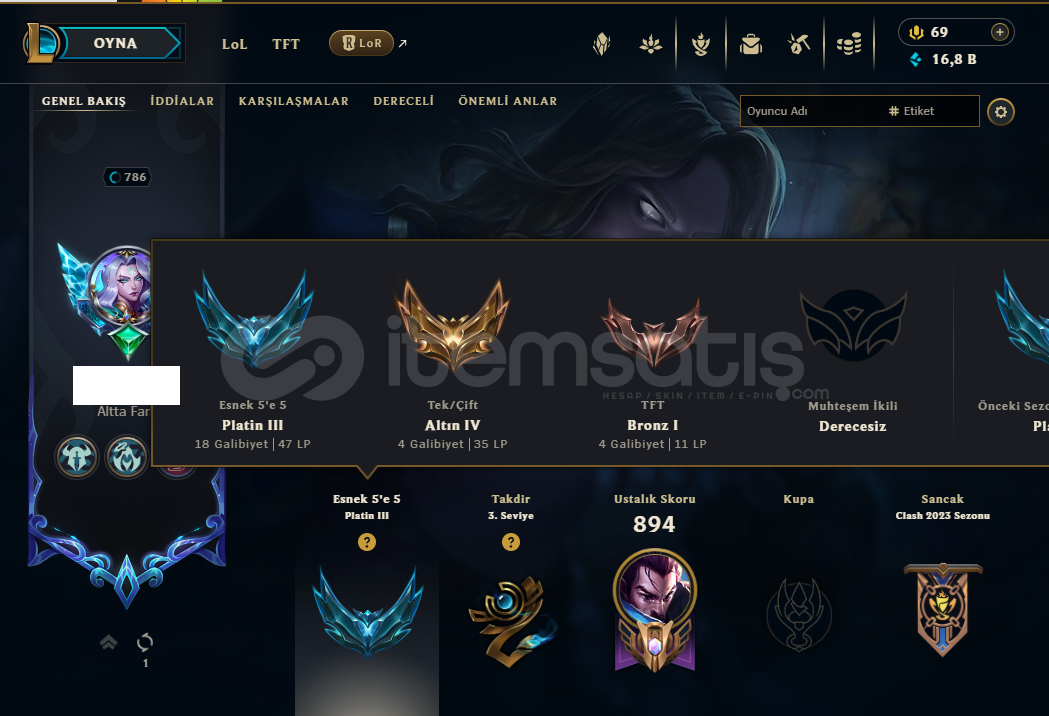Image resolution: width=1049 pixels, height=716 pixels.
Task: Open profile settings gear icon
Action: pos(1001,112)
